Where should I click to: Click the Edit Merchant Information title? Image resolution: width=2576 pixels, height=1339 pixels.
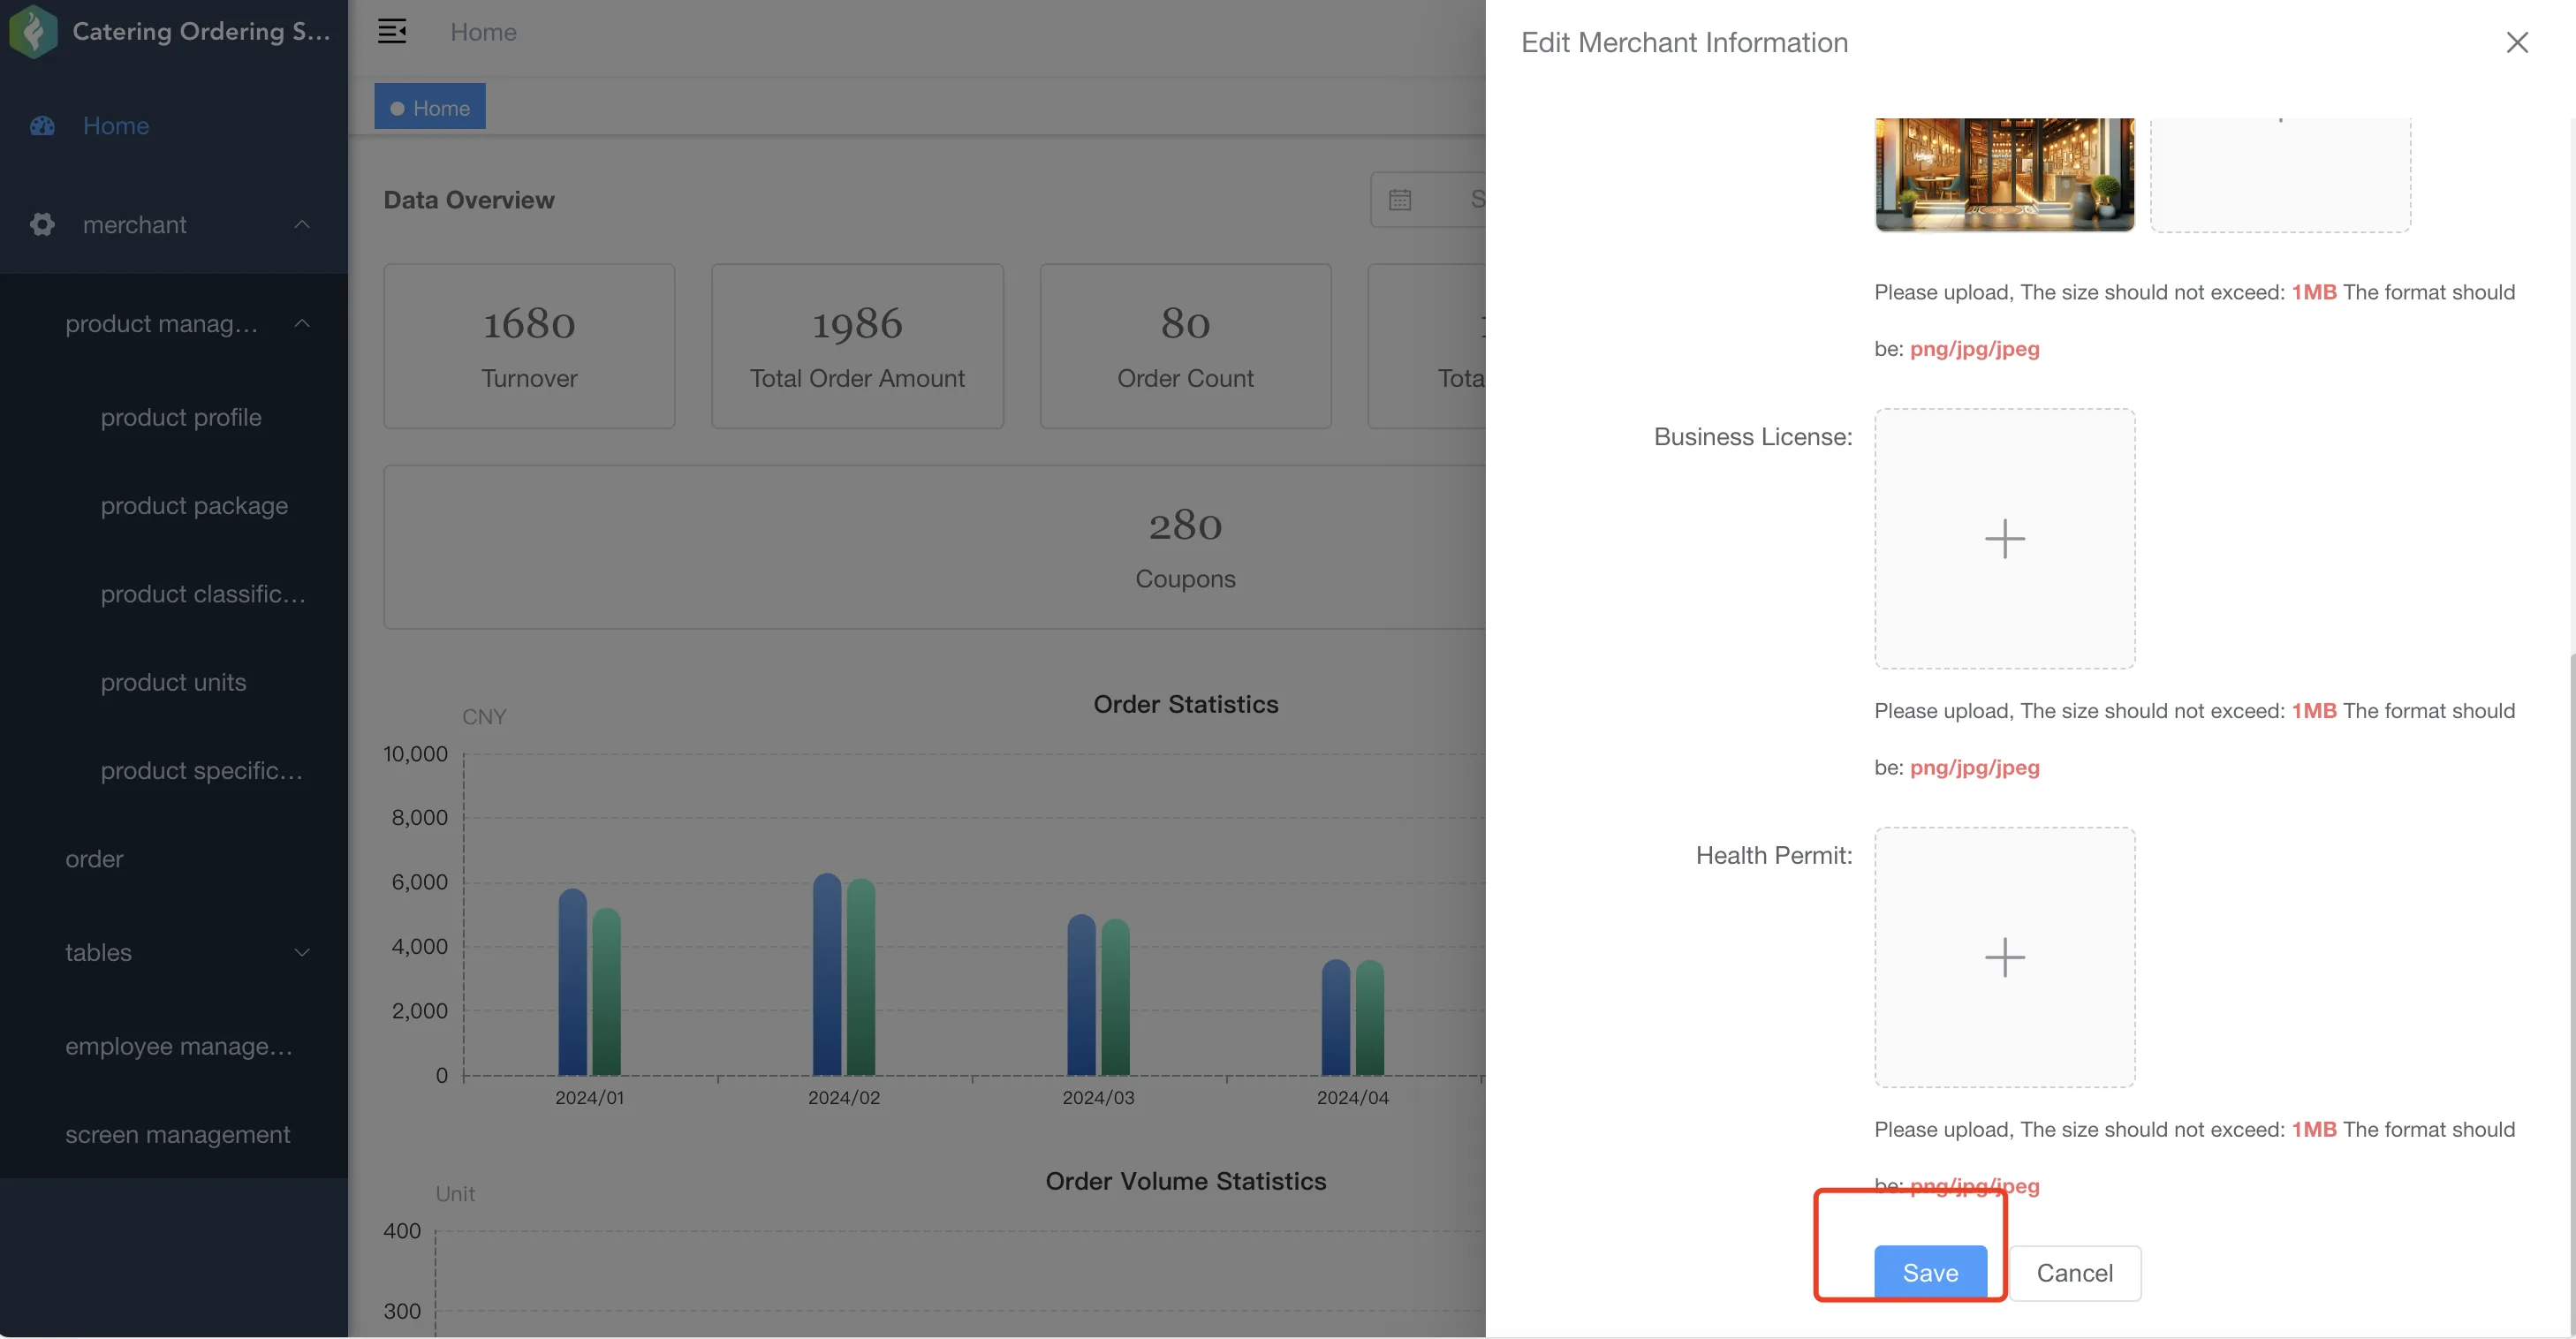(x=1684, y=42)
